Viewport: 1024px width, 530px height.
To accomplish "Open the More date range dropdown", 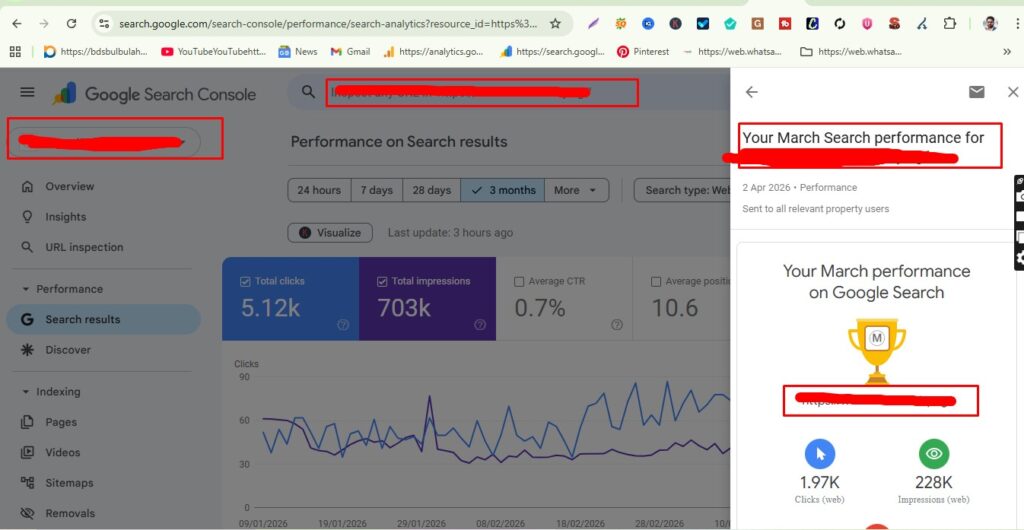I will (576, 191).
